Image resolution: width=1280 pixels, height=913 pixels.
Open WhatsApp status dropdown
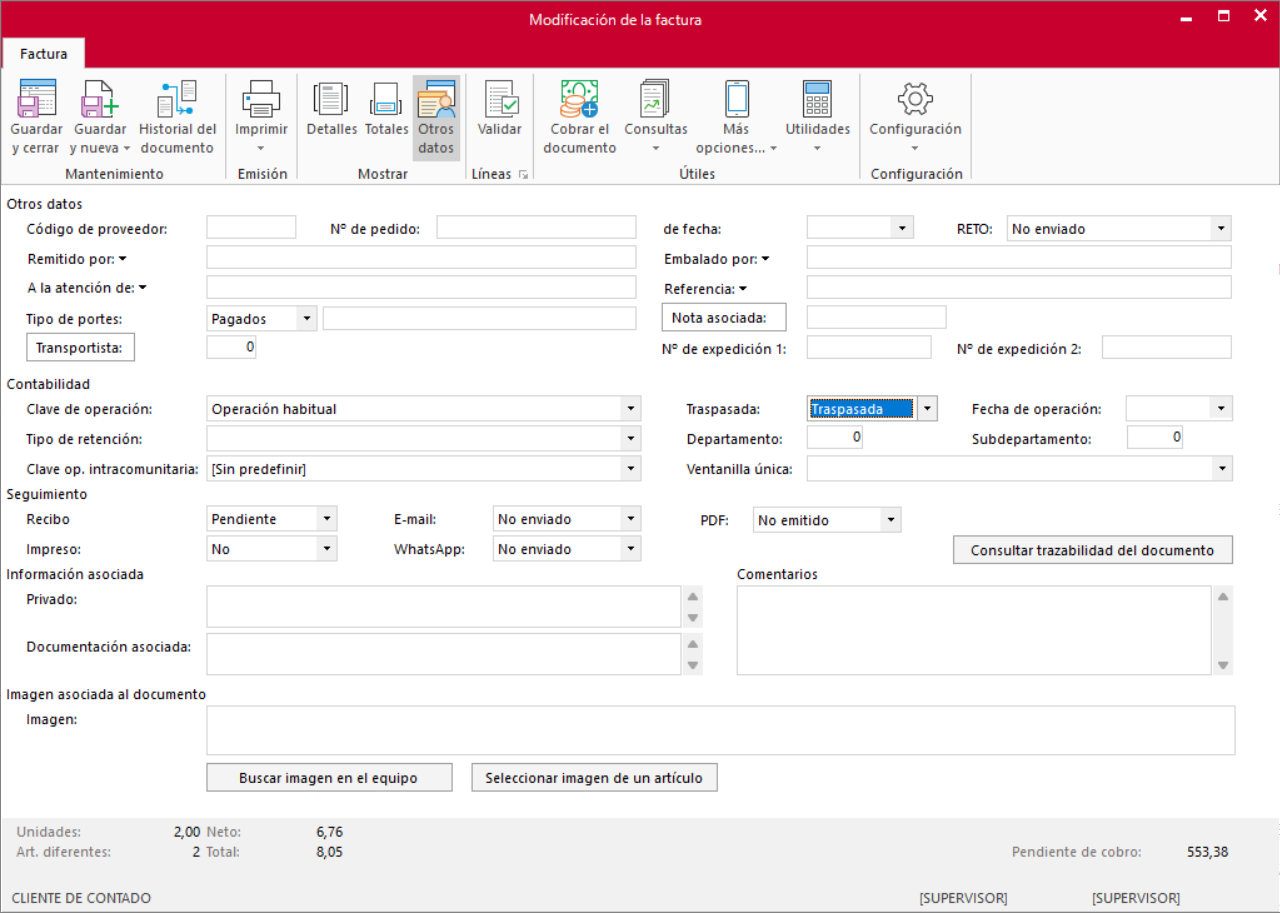(630, 549)
